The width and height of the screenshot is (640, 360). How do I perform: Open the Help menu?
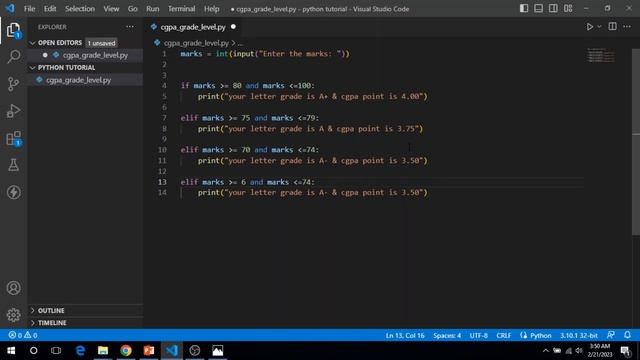pyautogui.click(x=211, y=9)
